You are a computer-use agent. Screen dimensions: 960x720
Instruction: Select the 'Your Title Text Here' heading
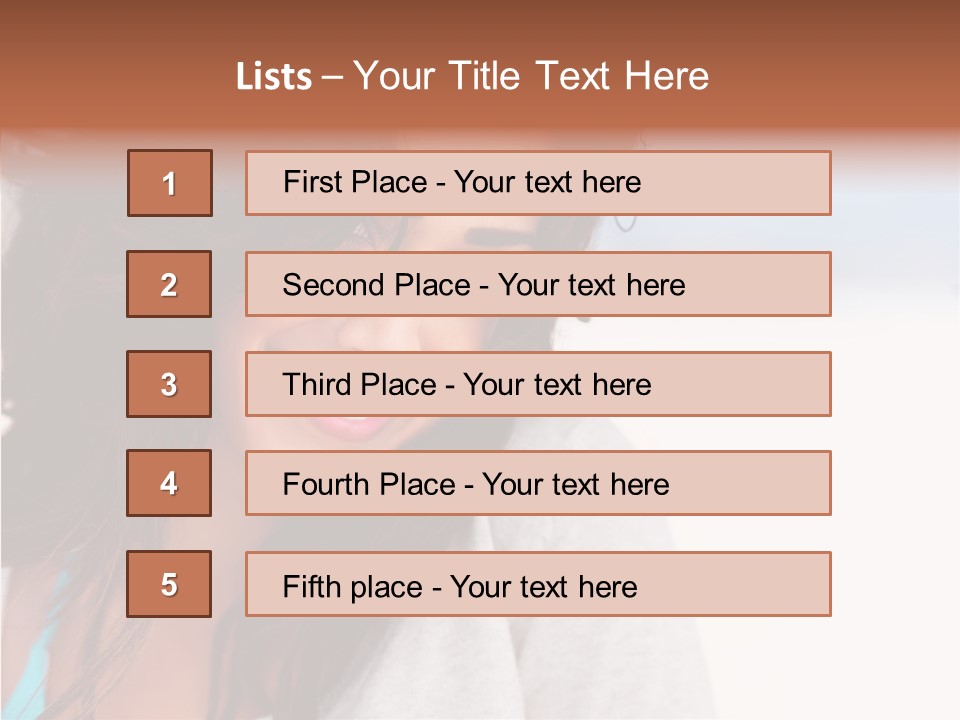(531, 76)
